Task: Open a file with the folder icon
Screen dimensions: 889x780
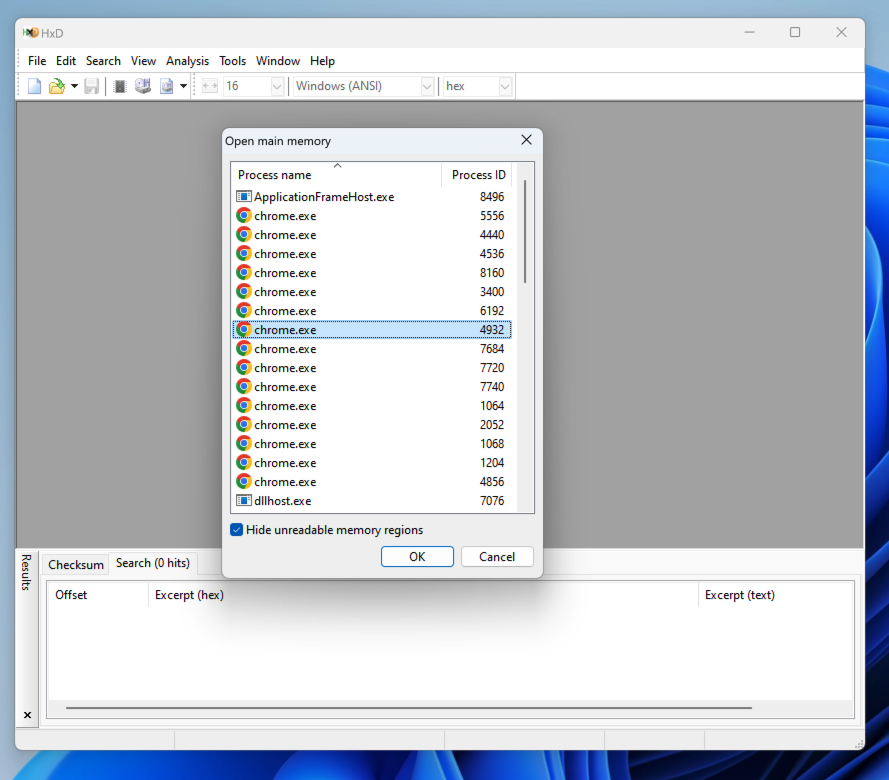Action: (57, 86)
